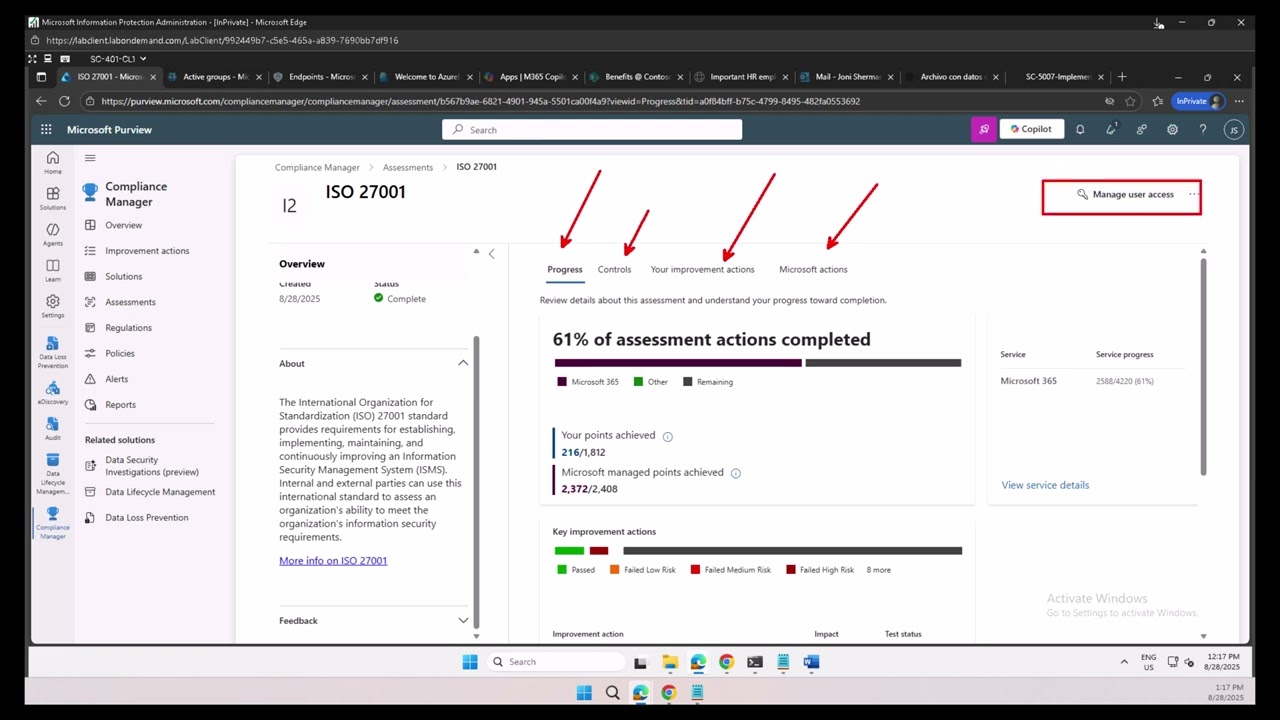Viewport: 1280px width, 720px height.
Task: Open notifications bell in Purview header
Action: (1080, 129)
